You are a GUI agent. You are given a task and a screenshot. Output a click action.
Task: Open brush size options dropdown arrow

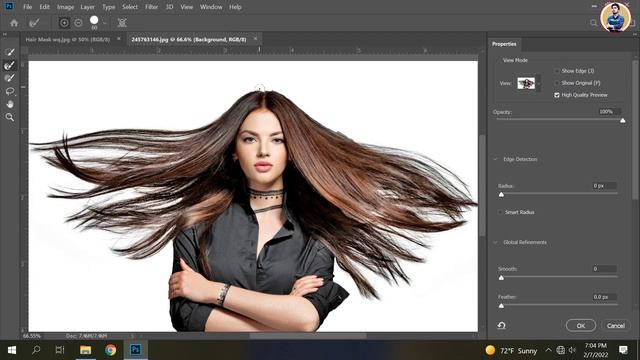point(104,23)
